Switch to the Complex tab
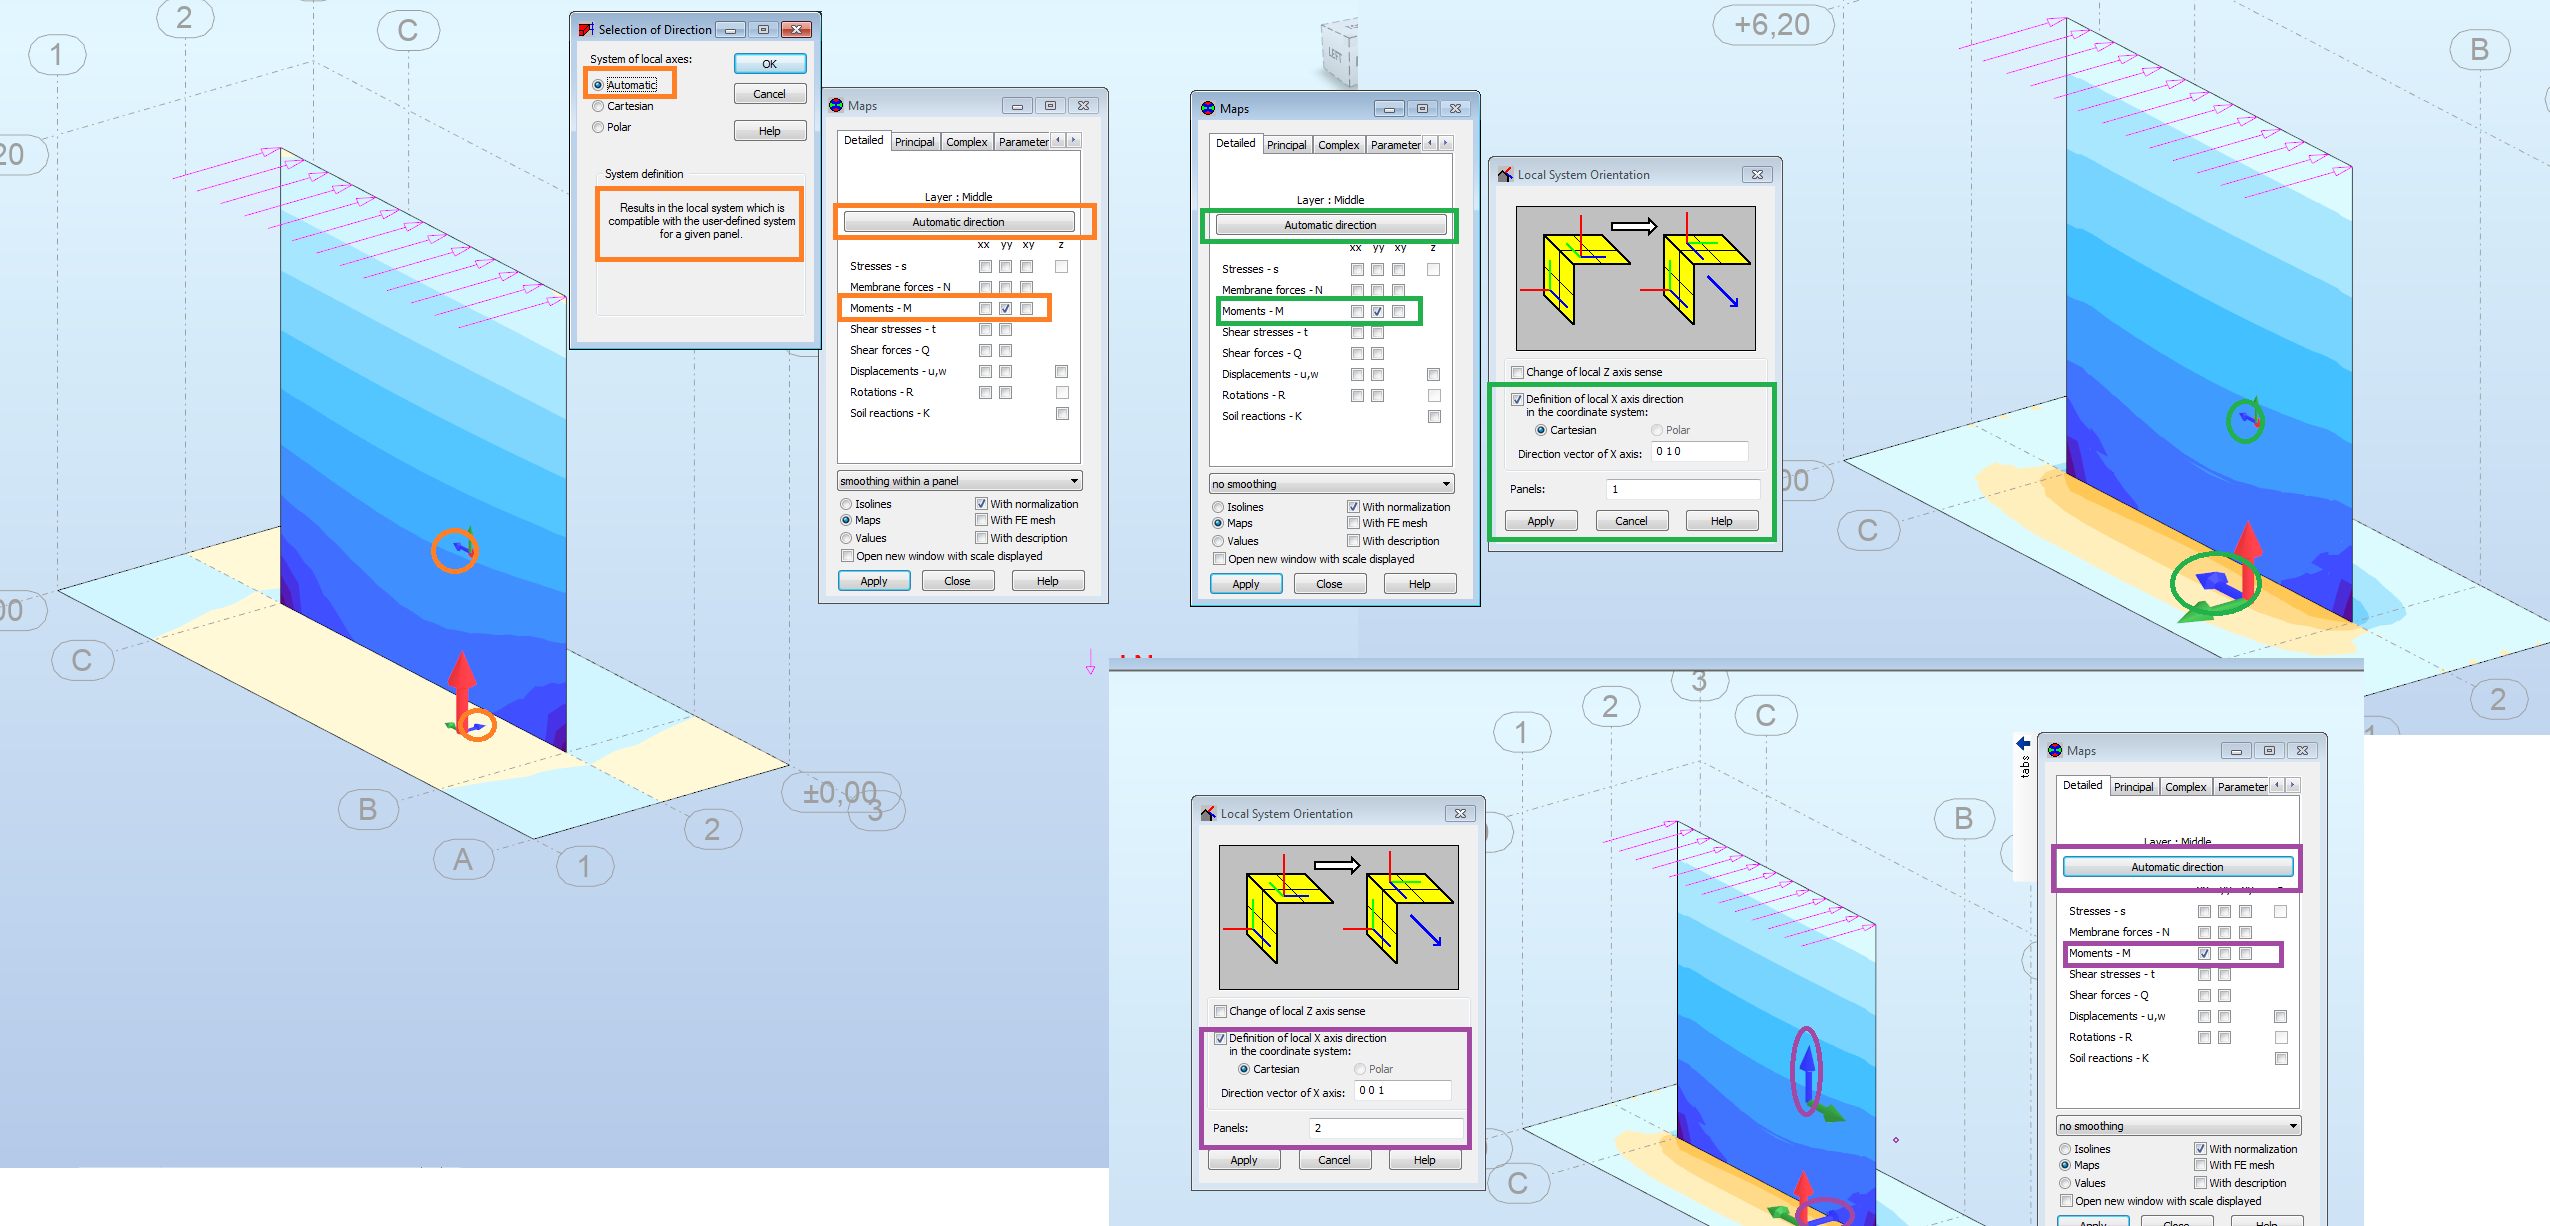Image resolution: width=2550 pixels, height=1226 pixels. click(x=966, y=141)
